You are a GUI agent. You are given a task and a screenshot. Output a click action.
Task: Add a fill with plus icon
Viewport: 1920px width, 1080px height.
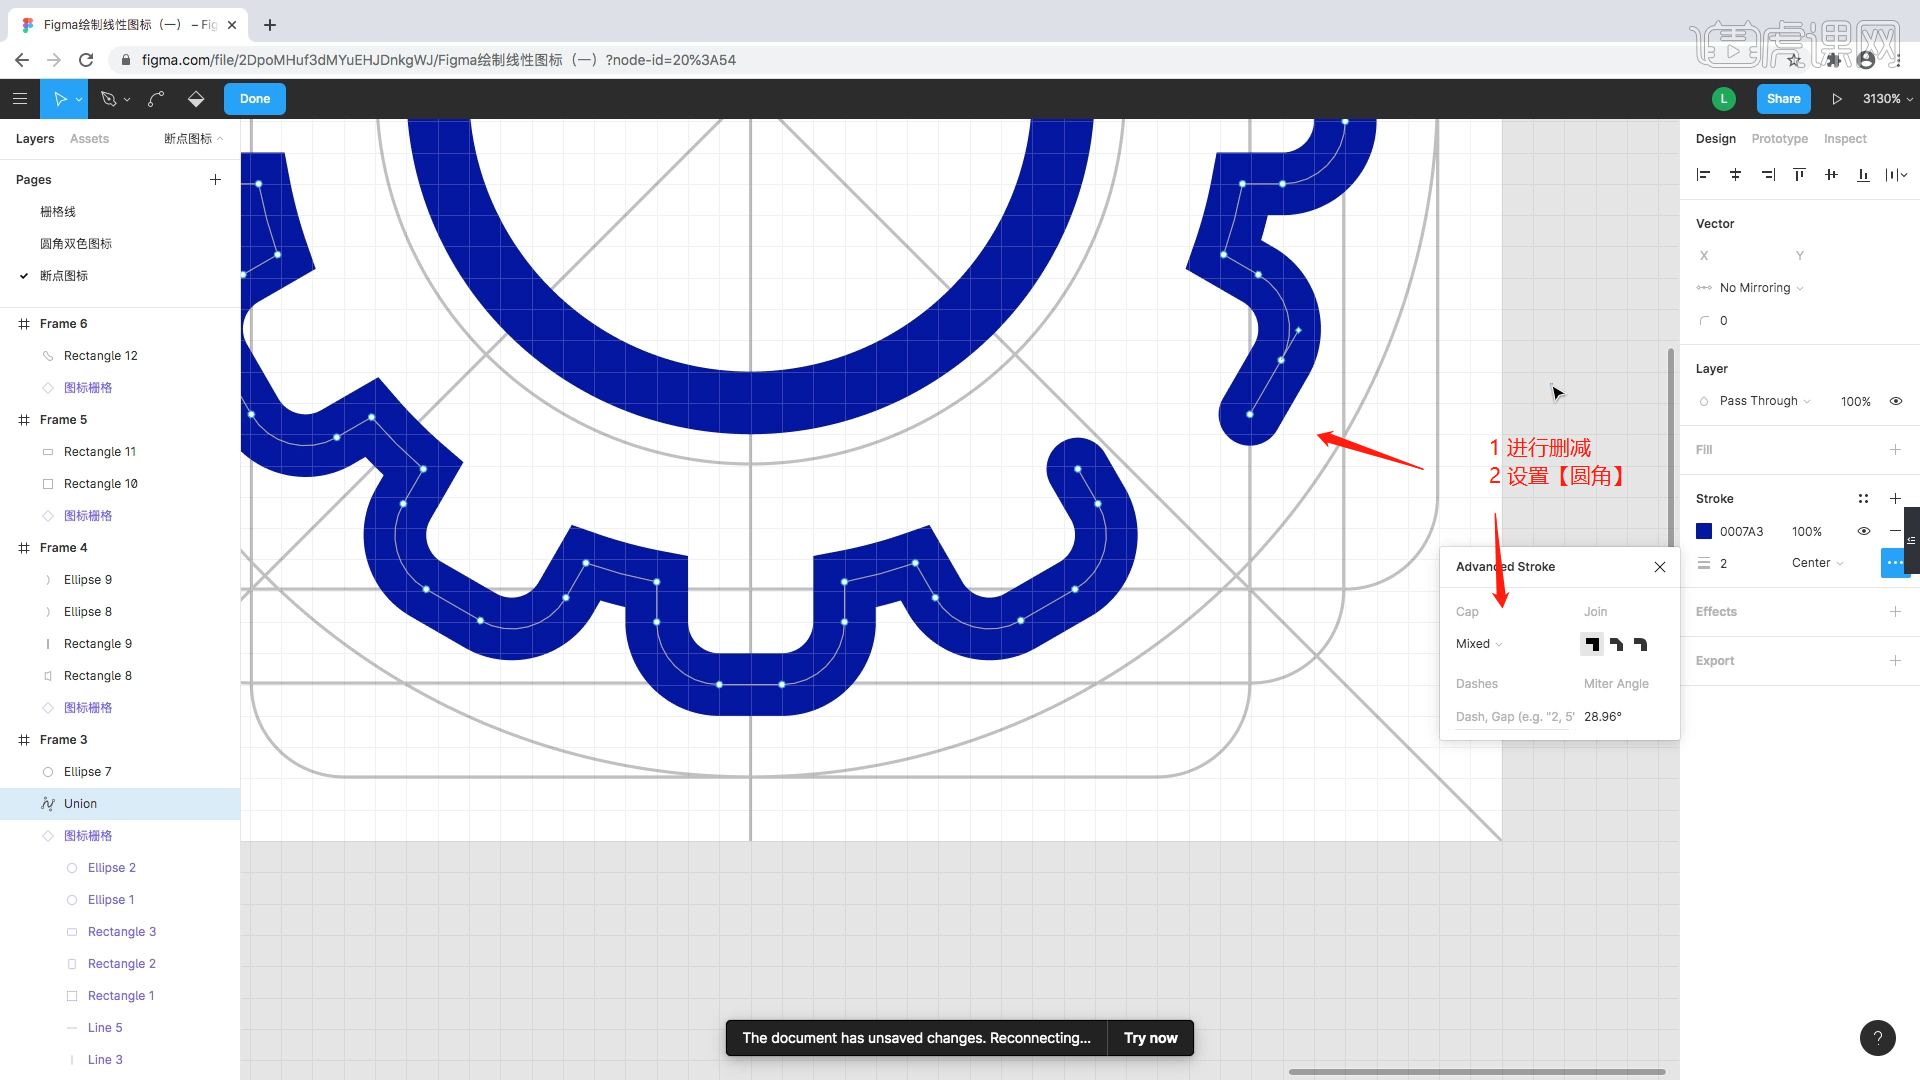(x=1895, y=450)
